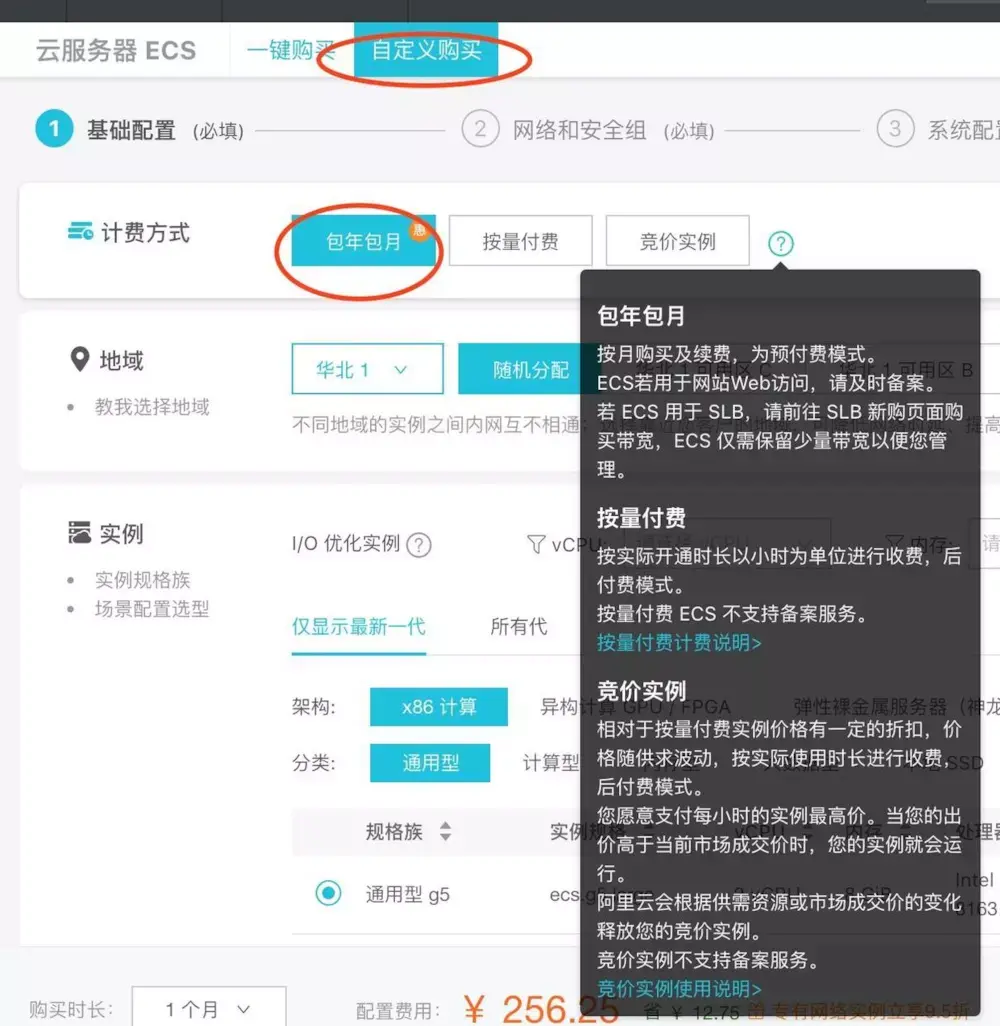Image resolution: width=1000 pixels, height=1026 pixels.
Task: Select 通用型 category
Action: pos(430,762)
